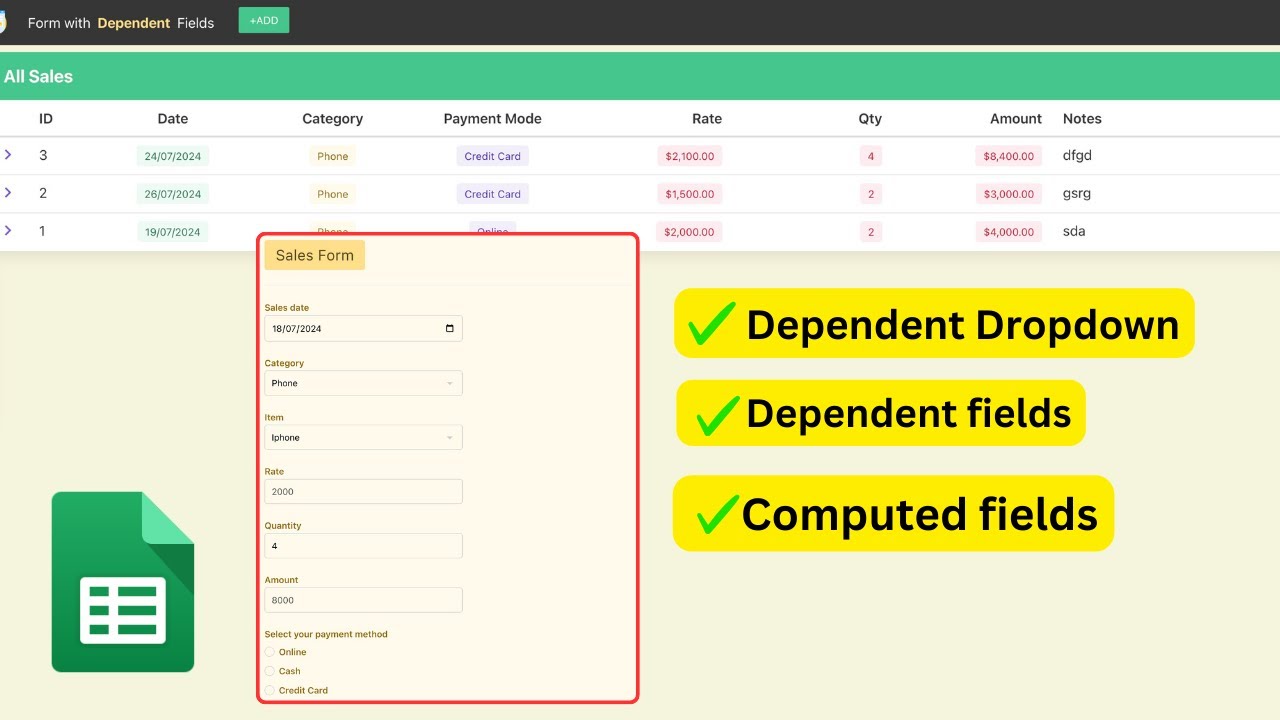The width and height of the screenshot is (1280, 720).
Task: Click the quantity 4 cell in row 3
Action: [x=871, y=156]
